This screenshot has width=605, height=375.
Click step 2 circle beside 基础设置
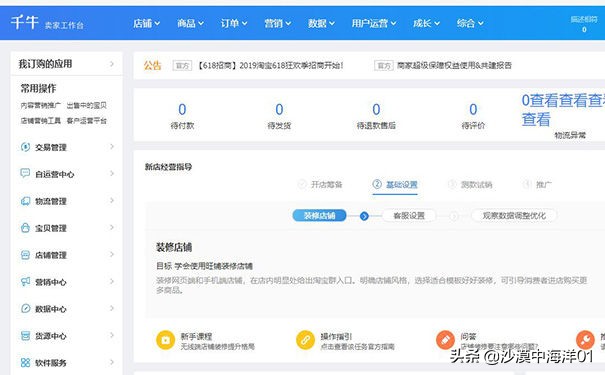click(x=377, y=184)
